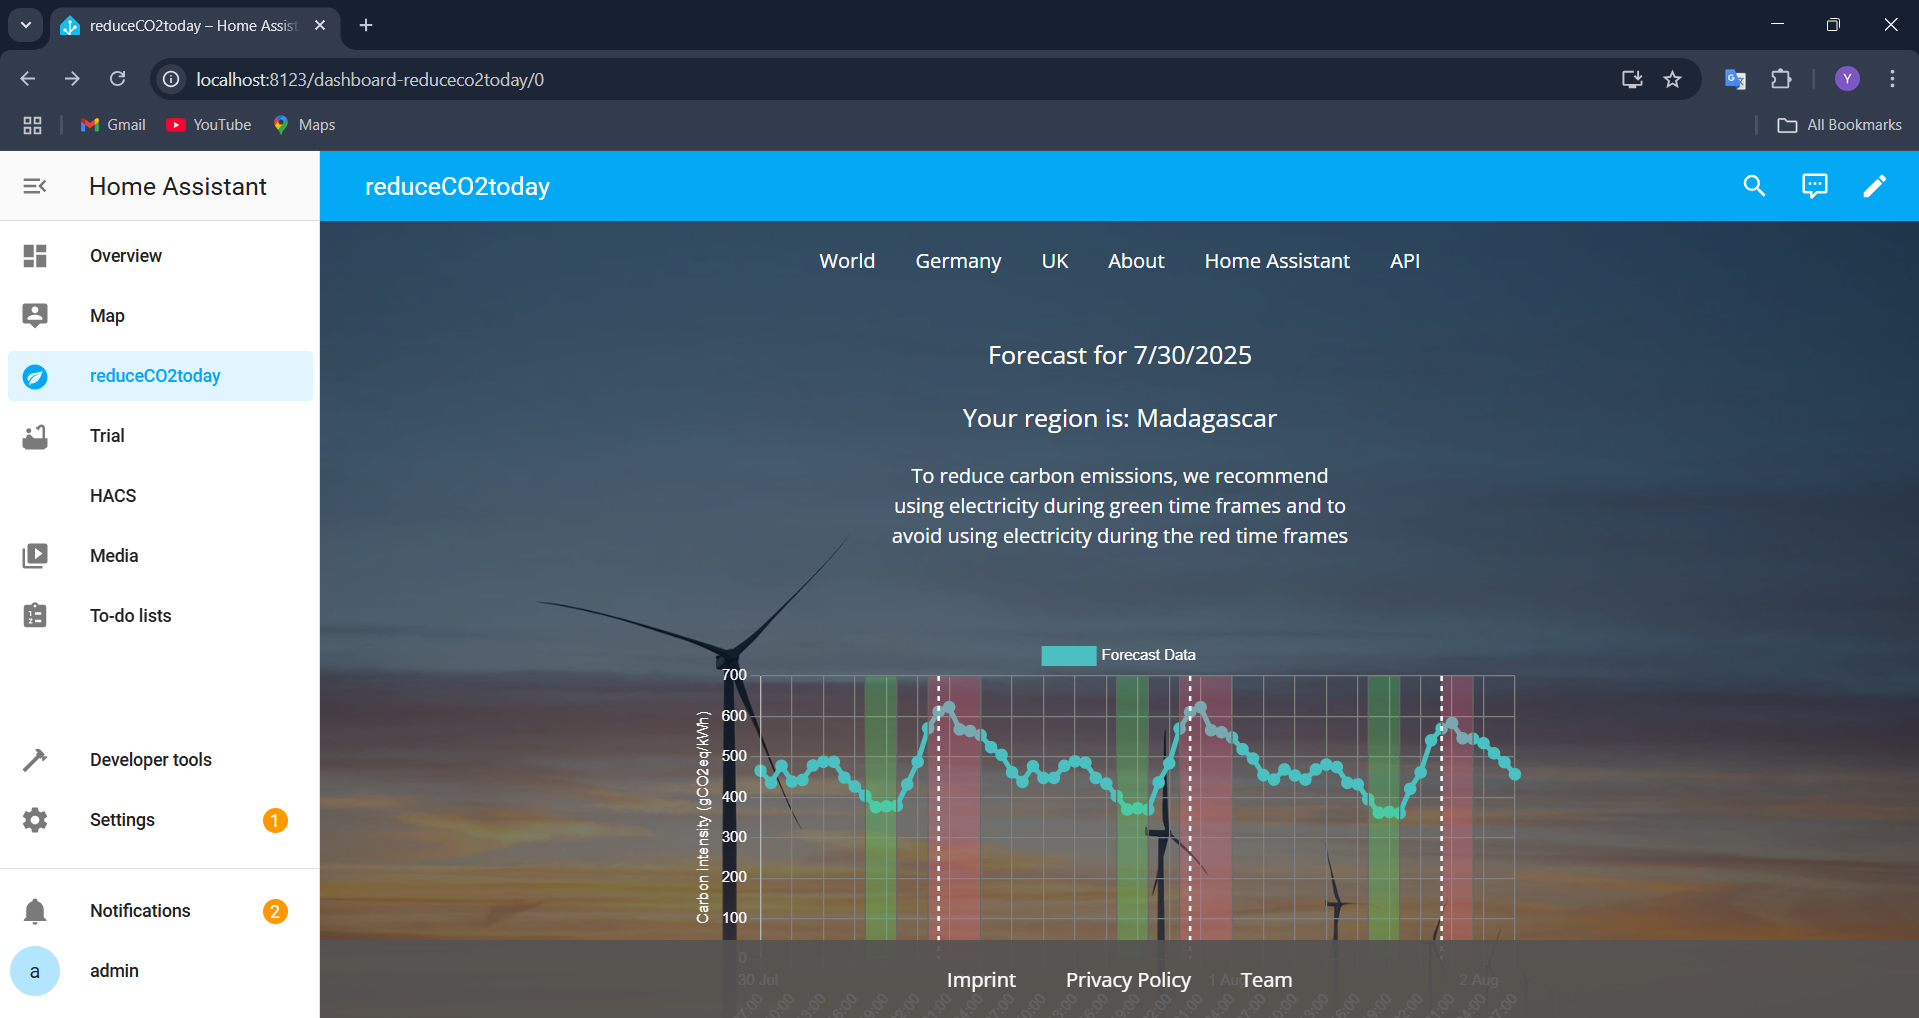Open the Assist chat icon
This screenshot has height=1018, width=1919.
click(1814, 186)
